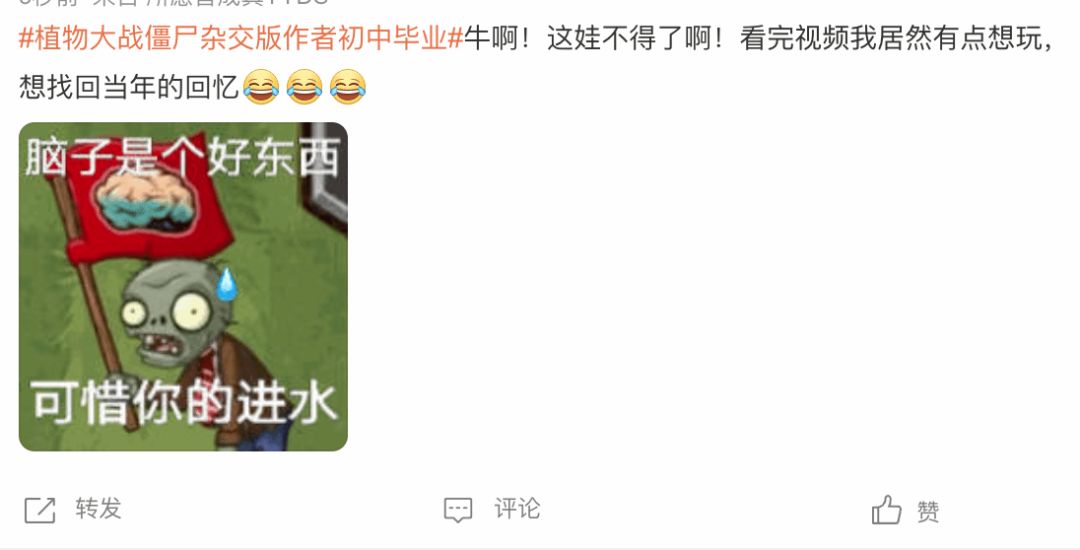Screen dimensions: 1080x550
Task: Click the repost share arrow icon
Action: pyautogui.click(x=40, y=510)
